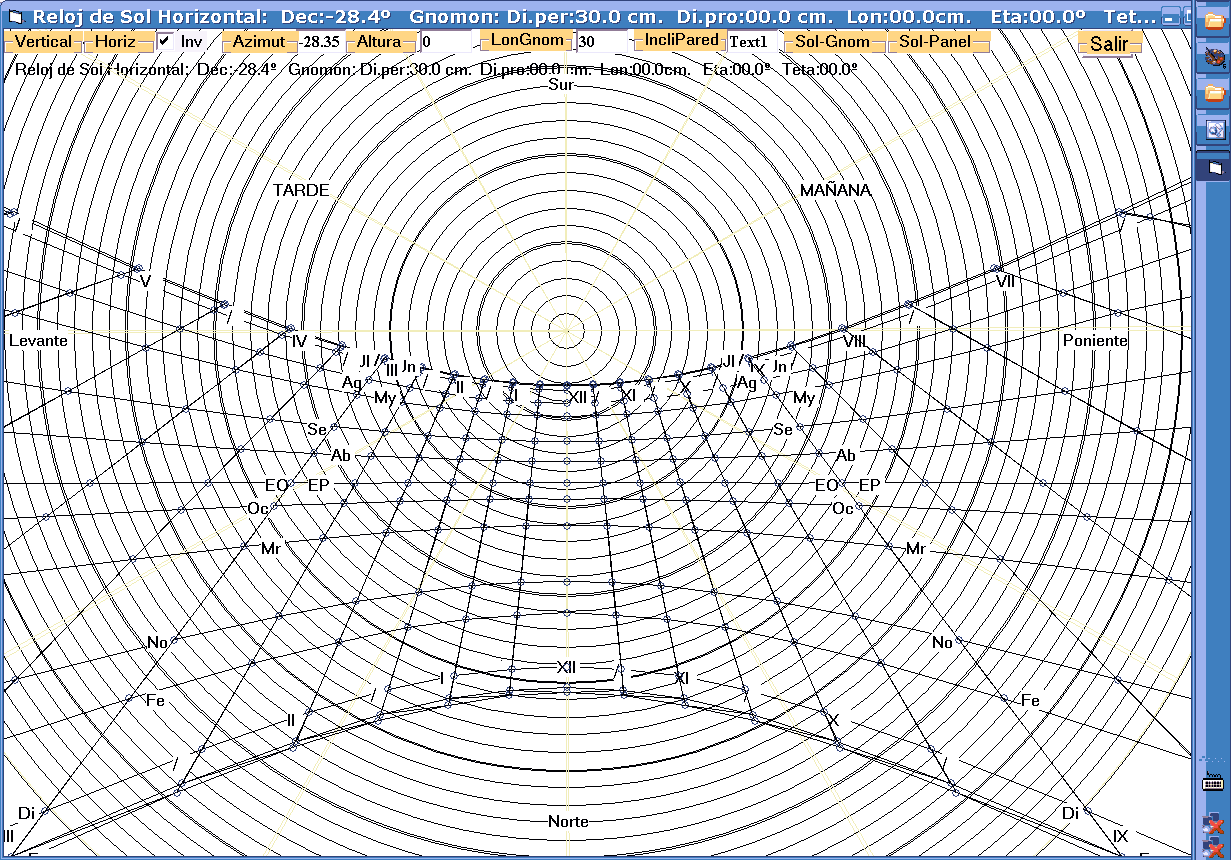1231x860 pixels.
Task: Click the Vertical sundial button
Action: 43,41
